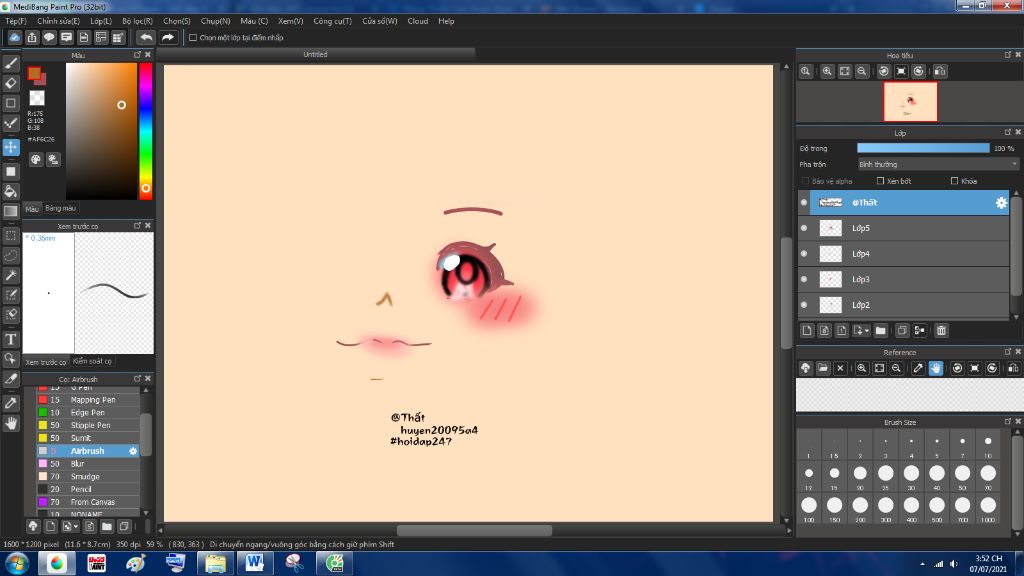The width and height of the screenshot is (1024, 576).
Task: Zoom in on the navigator panel
Action: click(827, 71)
